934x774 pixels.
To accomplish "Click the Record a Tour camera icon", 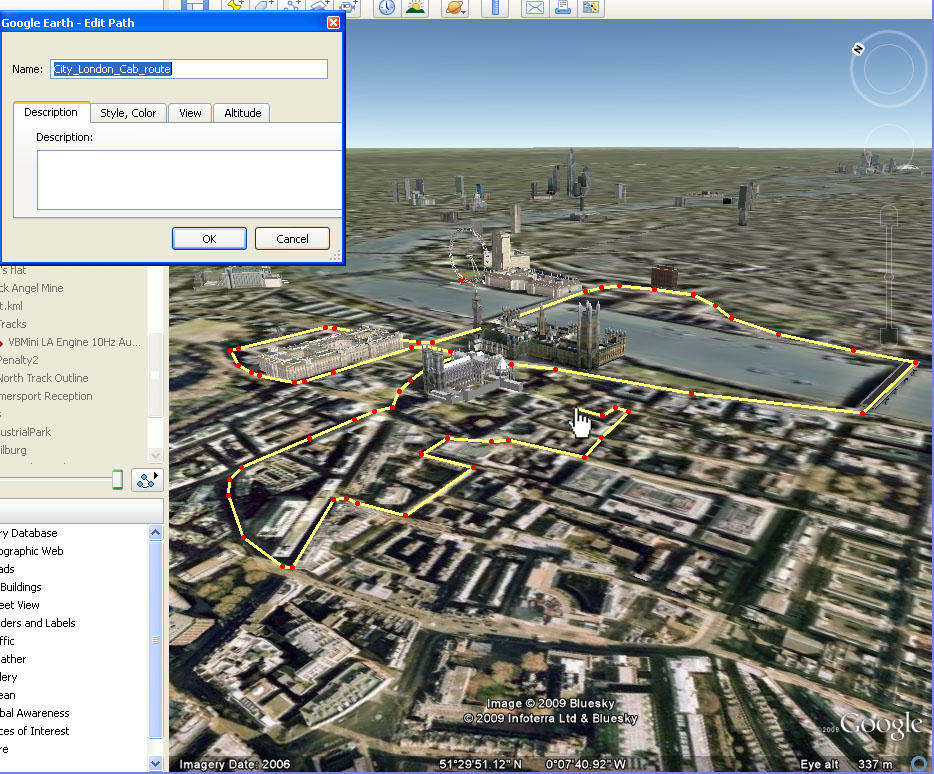I will tap(348, 6).
